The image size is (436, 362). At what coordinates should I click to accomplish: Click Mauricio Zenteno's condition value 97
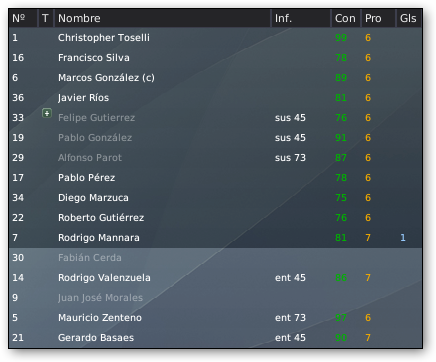(341, 318)
